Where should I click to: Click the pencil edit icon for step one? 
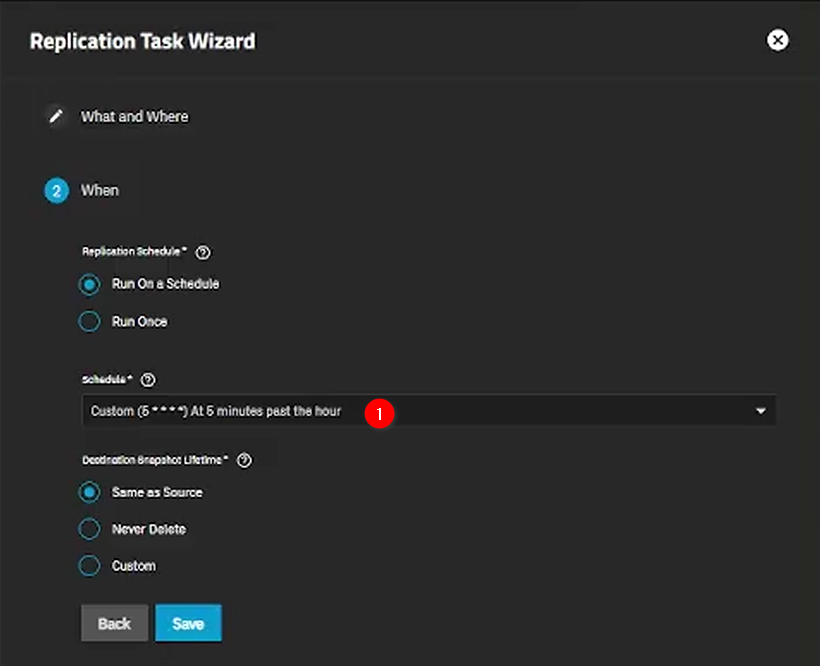(x=56, y=117)
